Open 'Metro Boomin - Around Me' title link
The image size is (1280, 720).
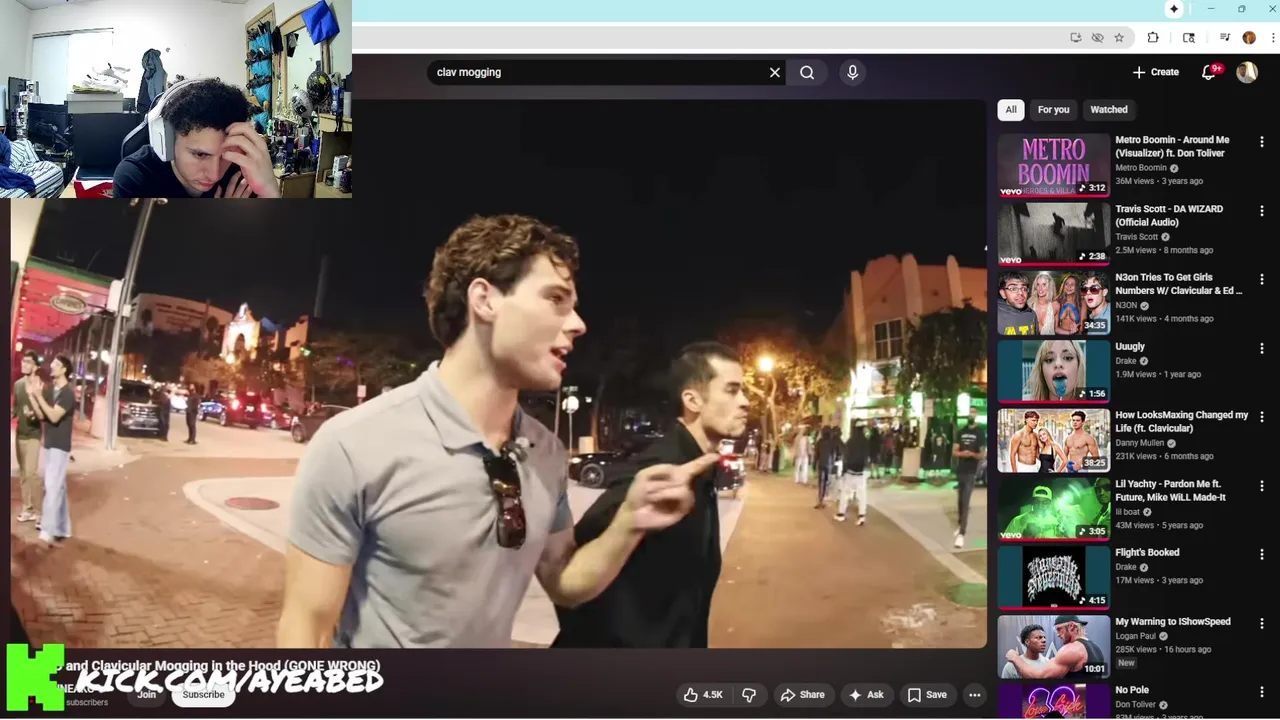click(1172, 146)
